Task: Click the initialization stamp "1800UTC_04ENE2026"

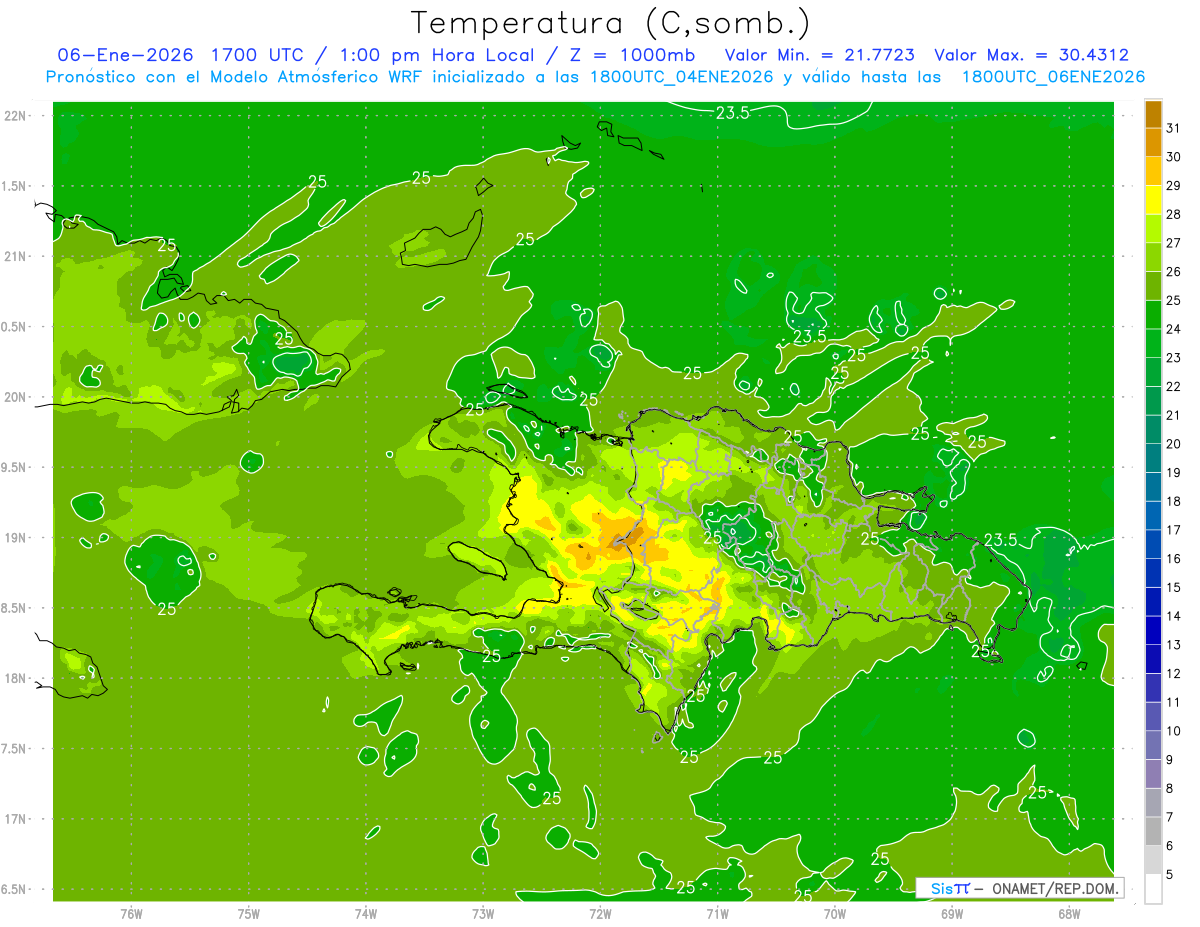Action: 680,77
